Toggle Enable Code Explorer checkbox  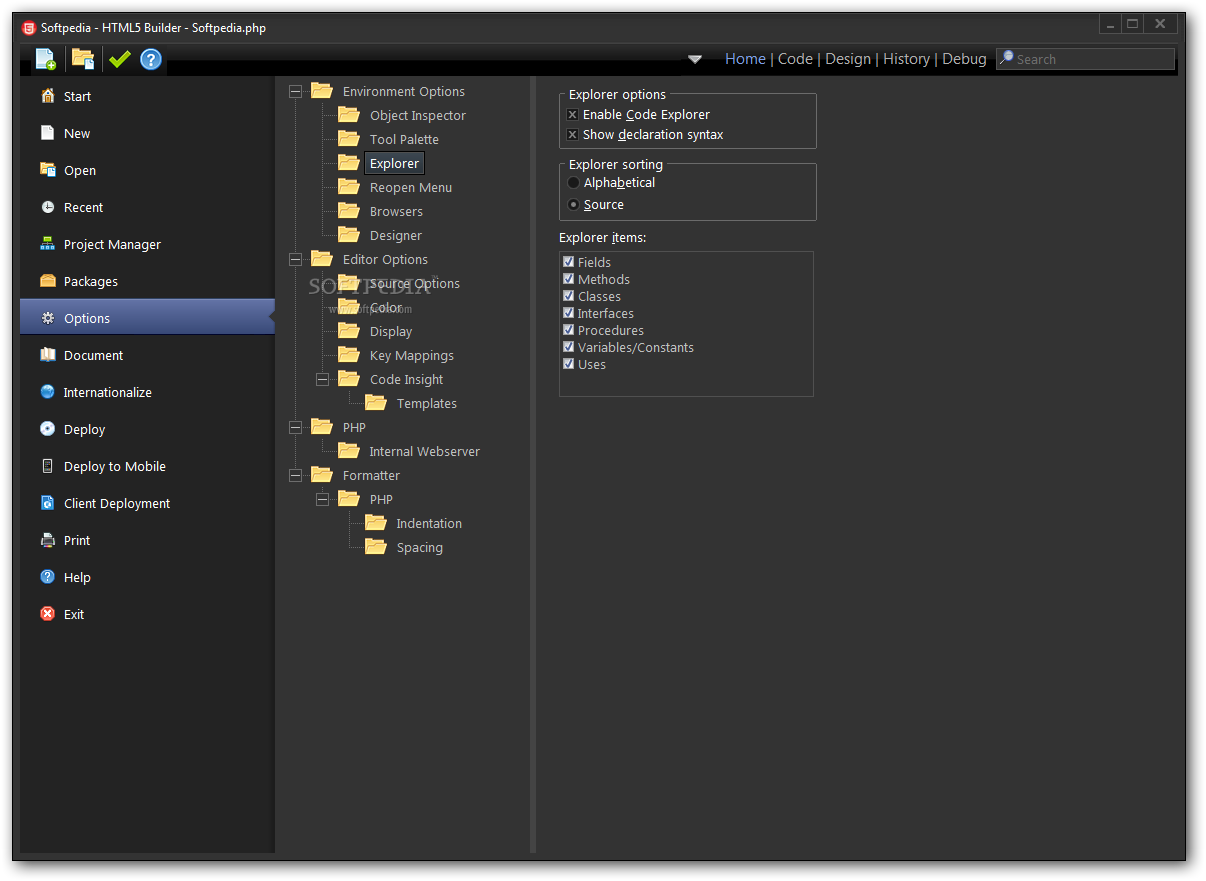click(573, 115)
